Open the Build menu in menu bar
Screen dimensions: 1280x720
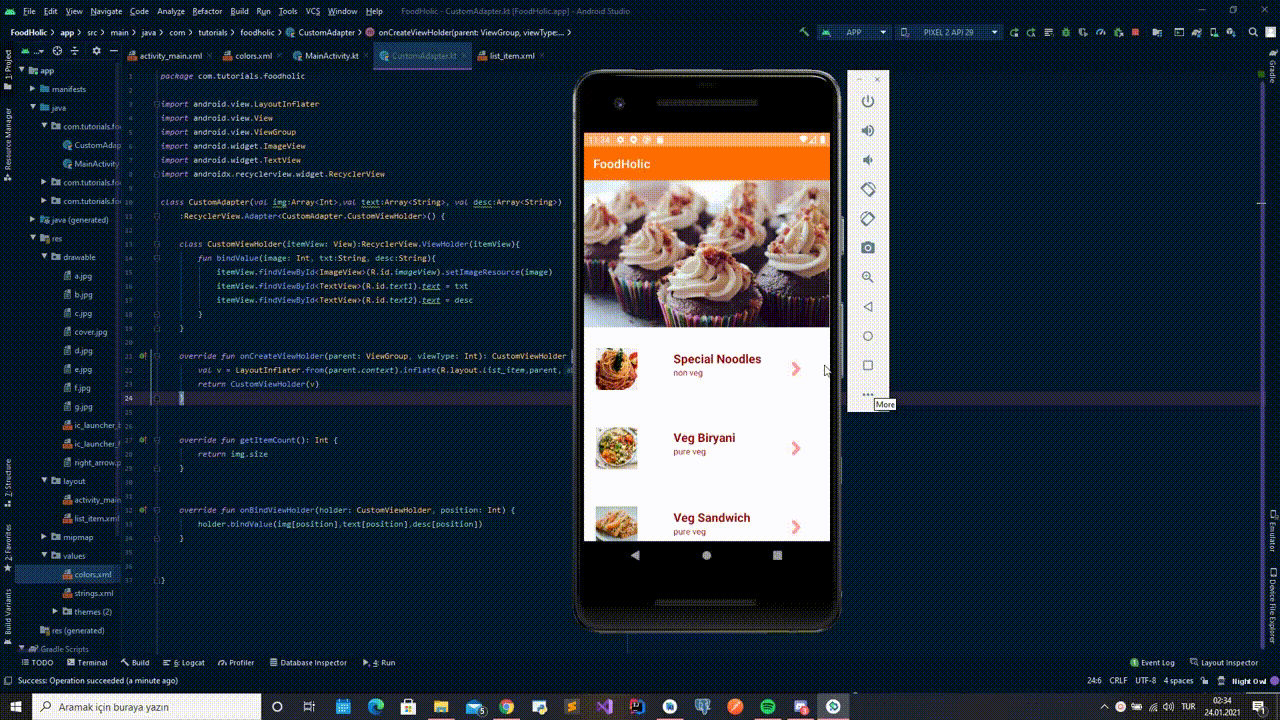(239, 11)
